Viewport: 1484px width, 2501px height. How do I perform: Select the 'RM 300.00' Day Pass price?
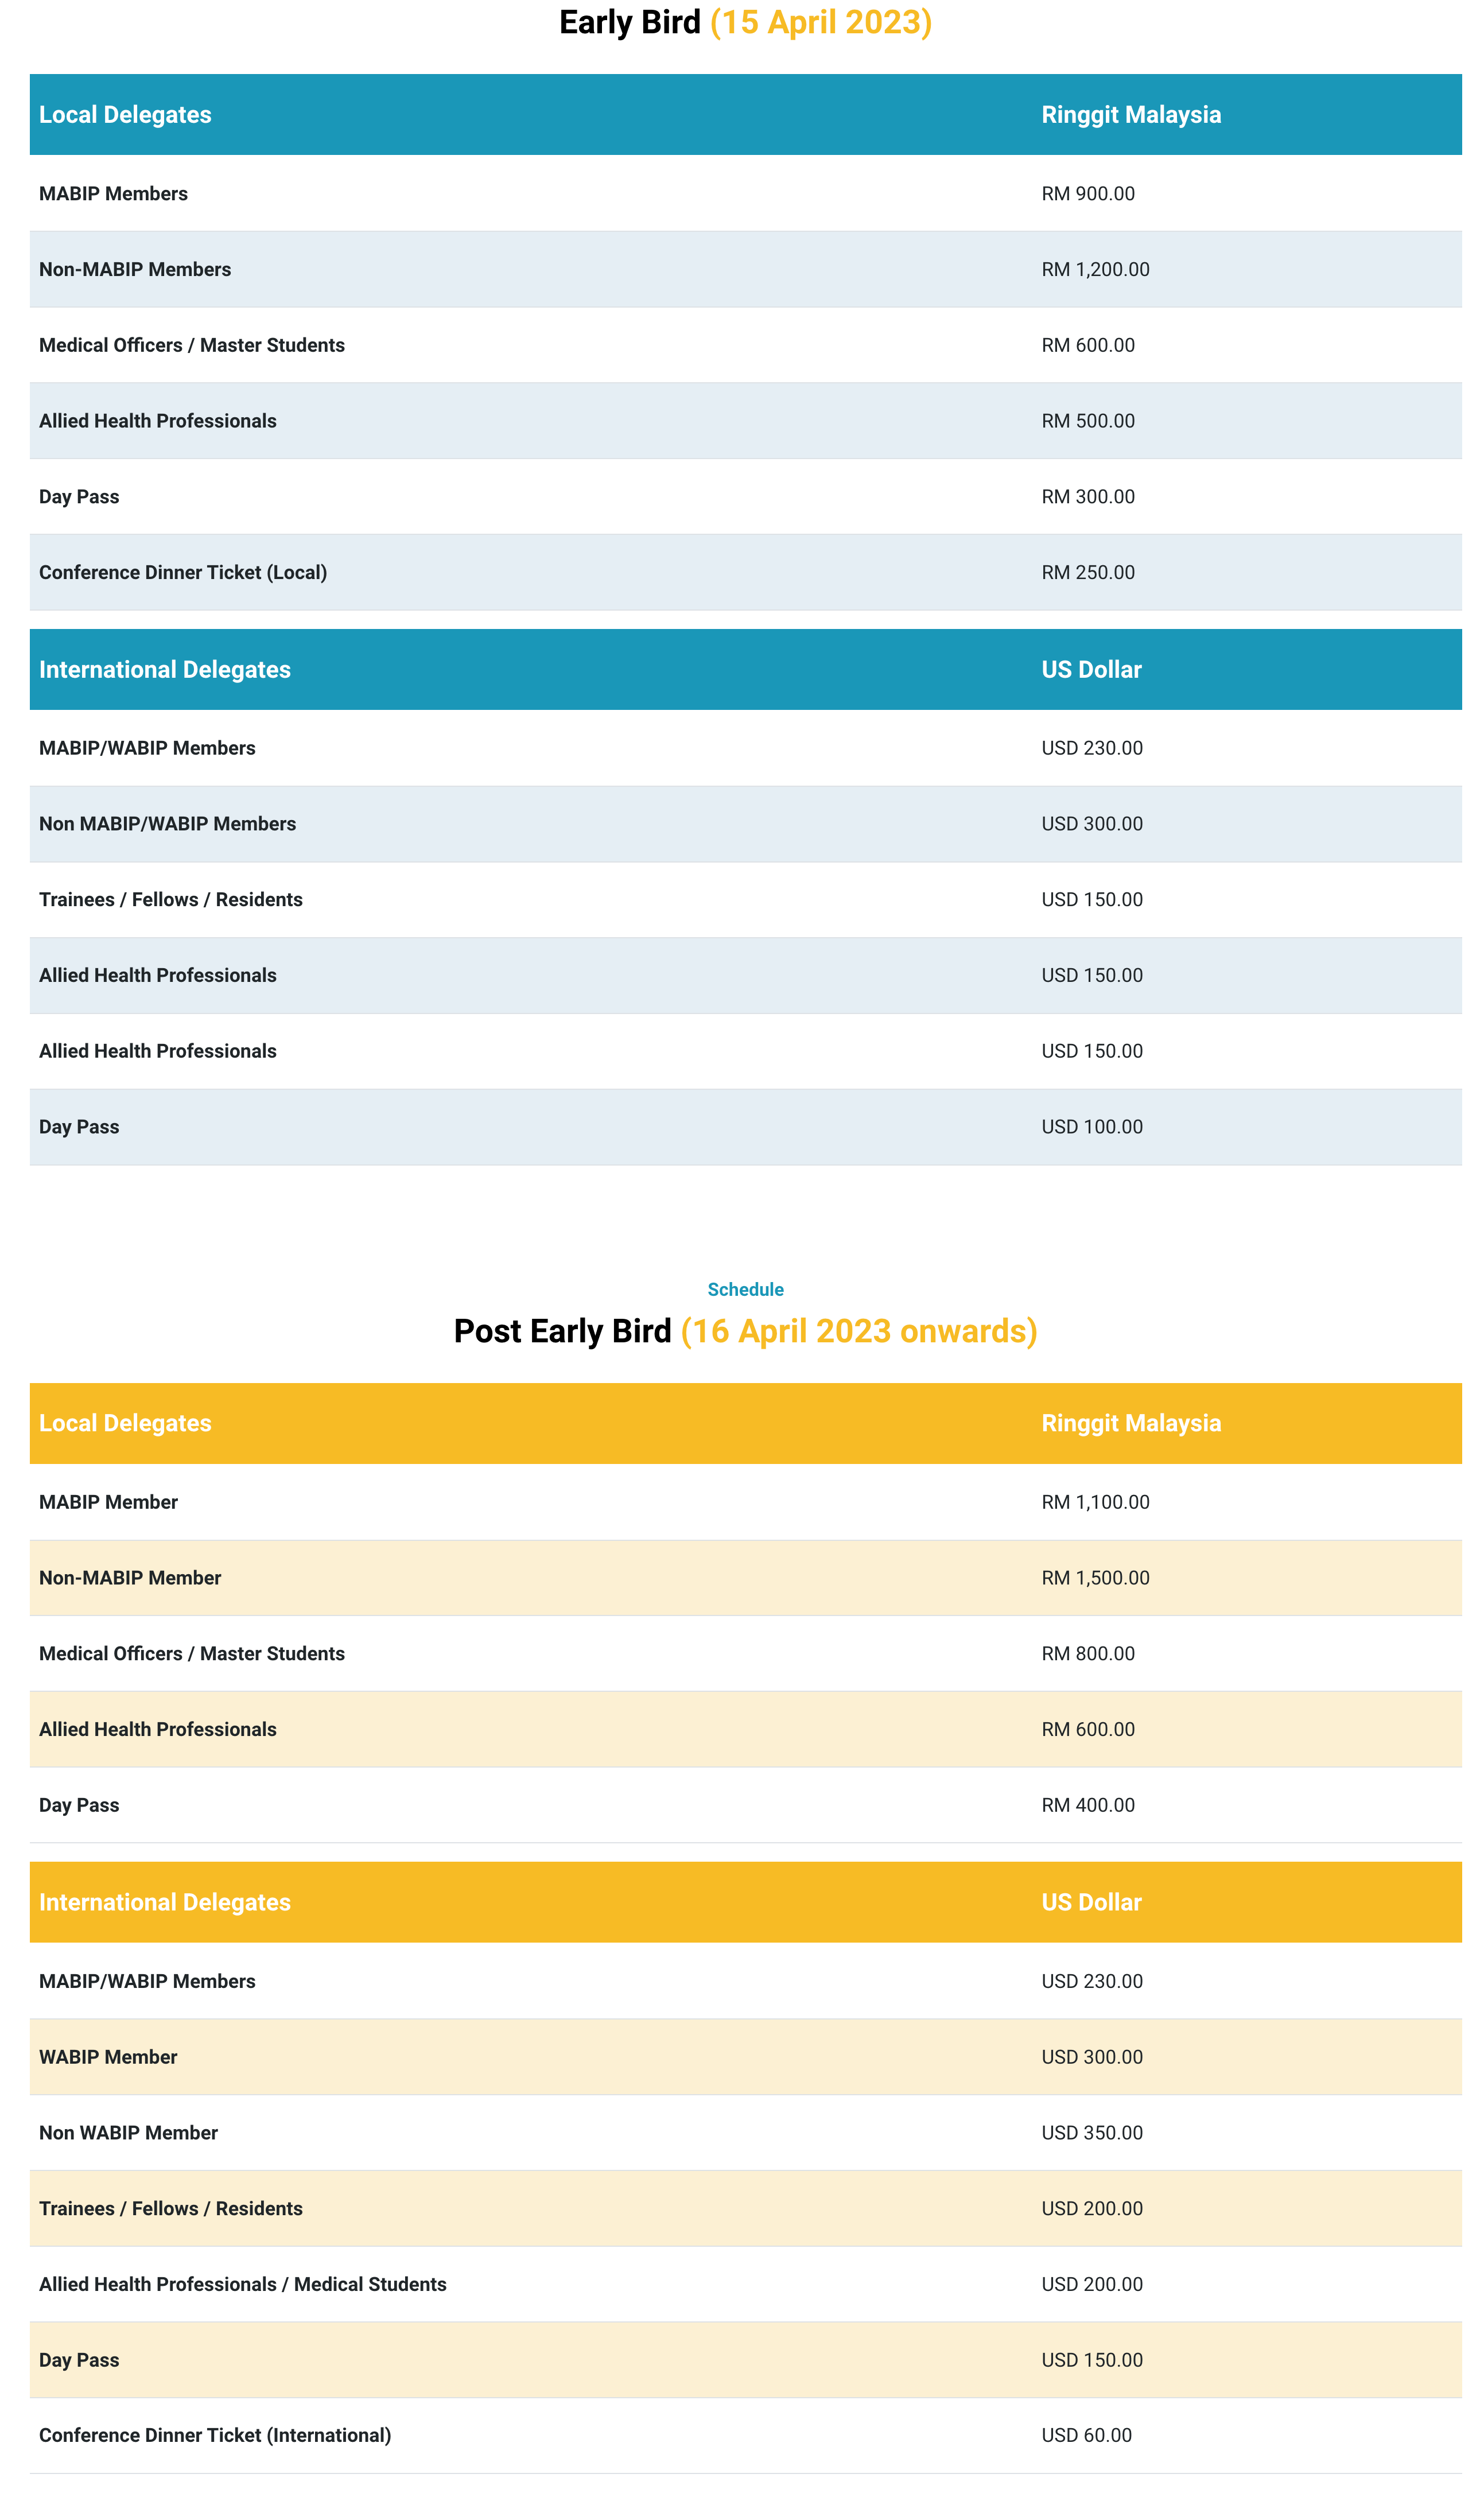pos(1088,497)
